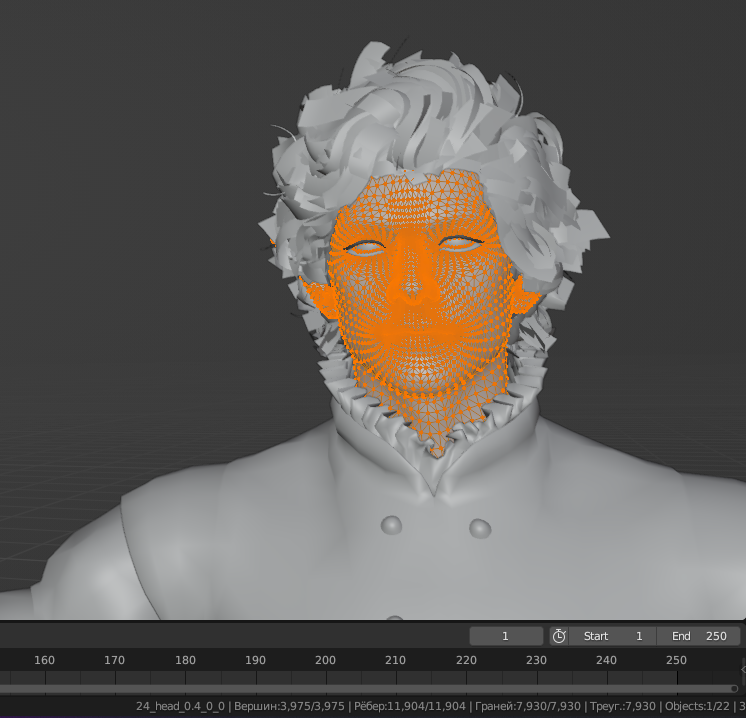Viewport: 746px width, 718px height.
Task: Jump to frame 240 on the timeline
Action: pos(606,660)
